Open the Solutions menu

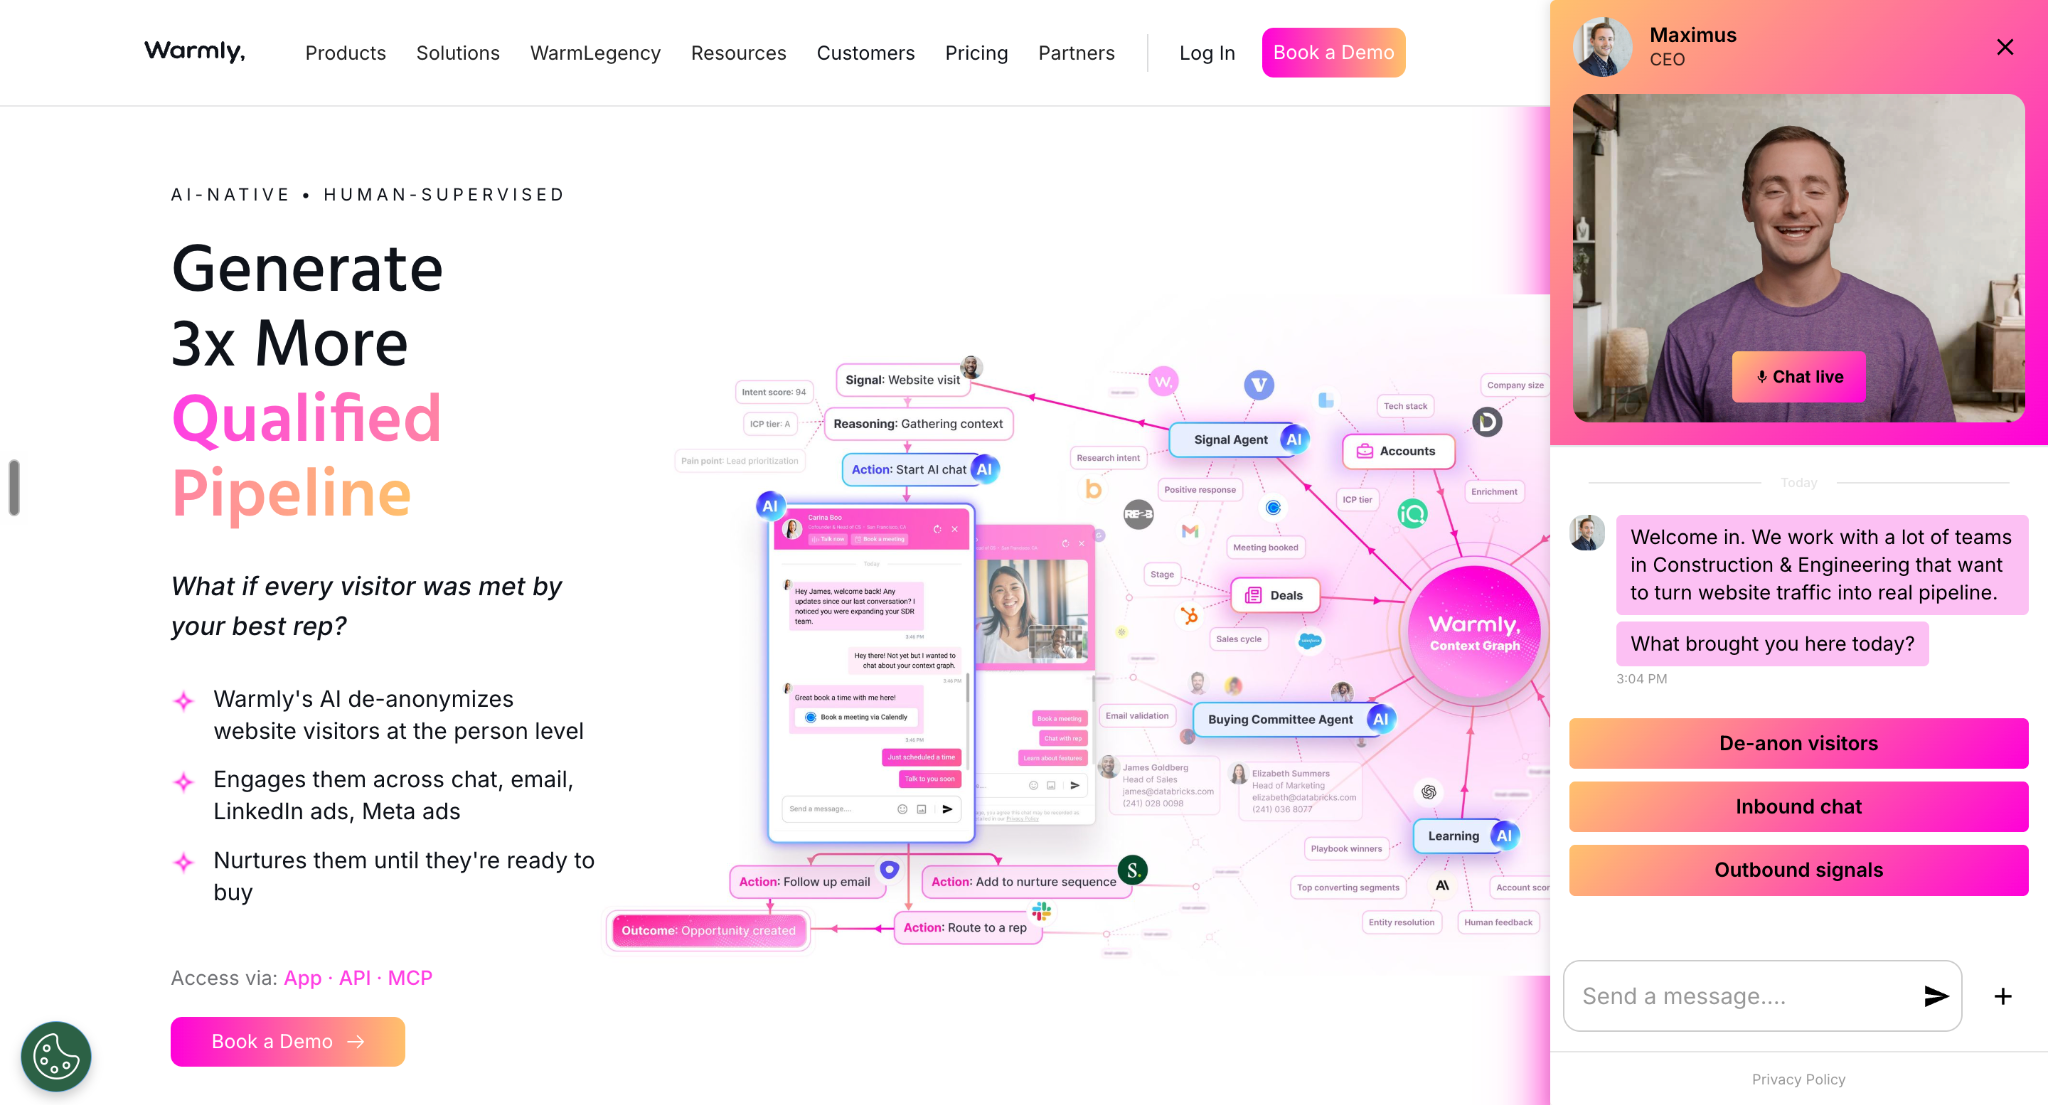pos(458,53)
